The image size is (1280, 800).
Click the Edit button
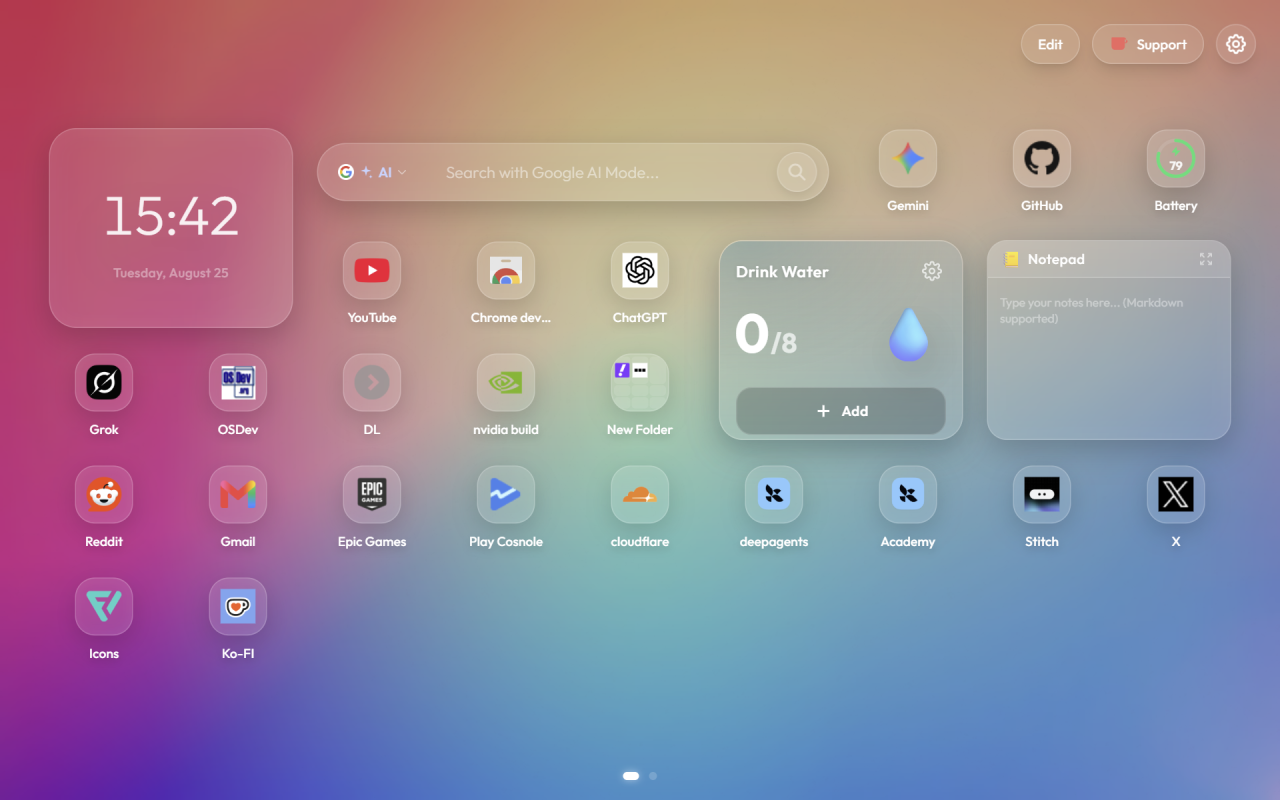coord(1050,44)
